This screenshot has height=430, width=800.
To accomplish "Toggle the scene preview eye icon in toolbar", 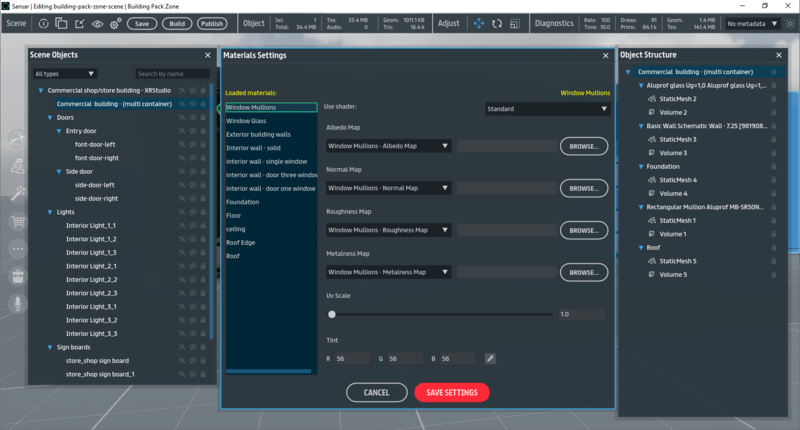I will [x=98, y=22].
